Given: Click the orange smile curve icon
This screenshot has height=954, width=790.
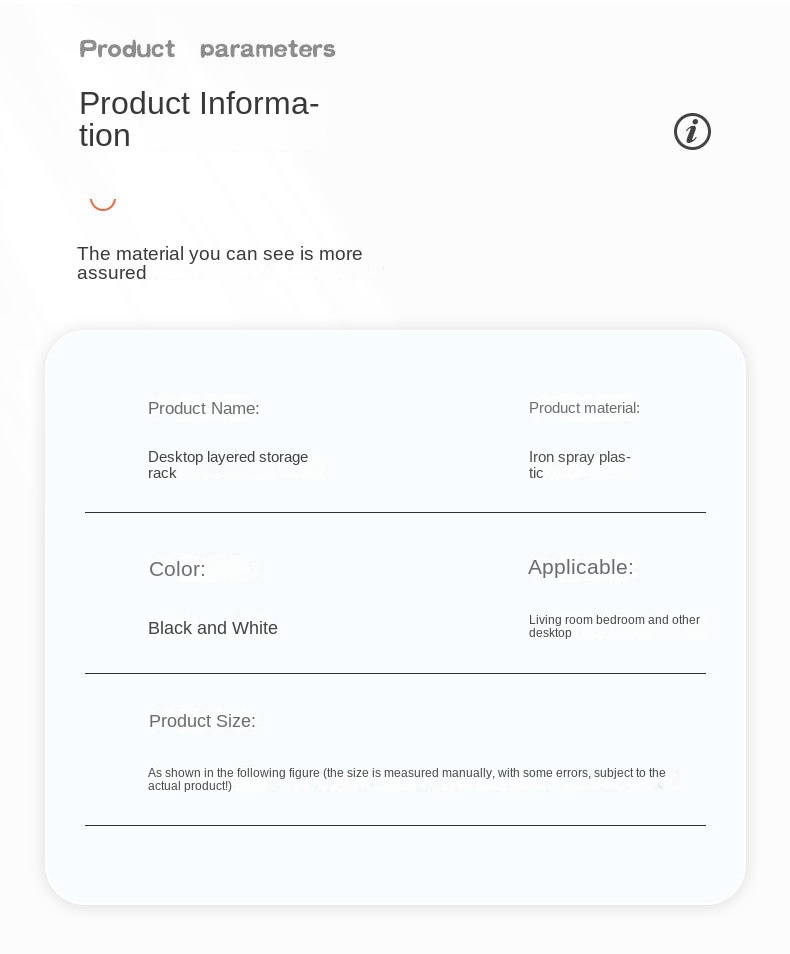Looking at the screenshot, I should (x=103, y=204).
